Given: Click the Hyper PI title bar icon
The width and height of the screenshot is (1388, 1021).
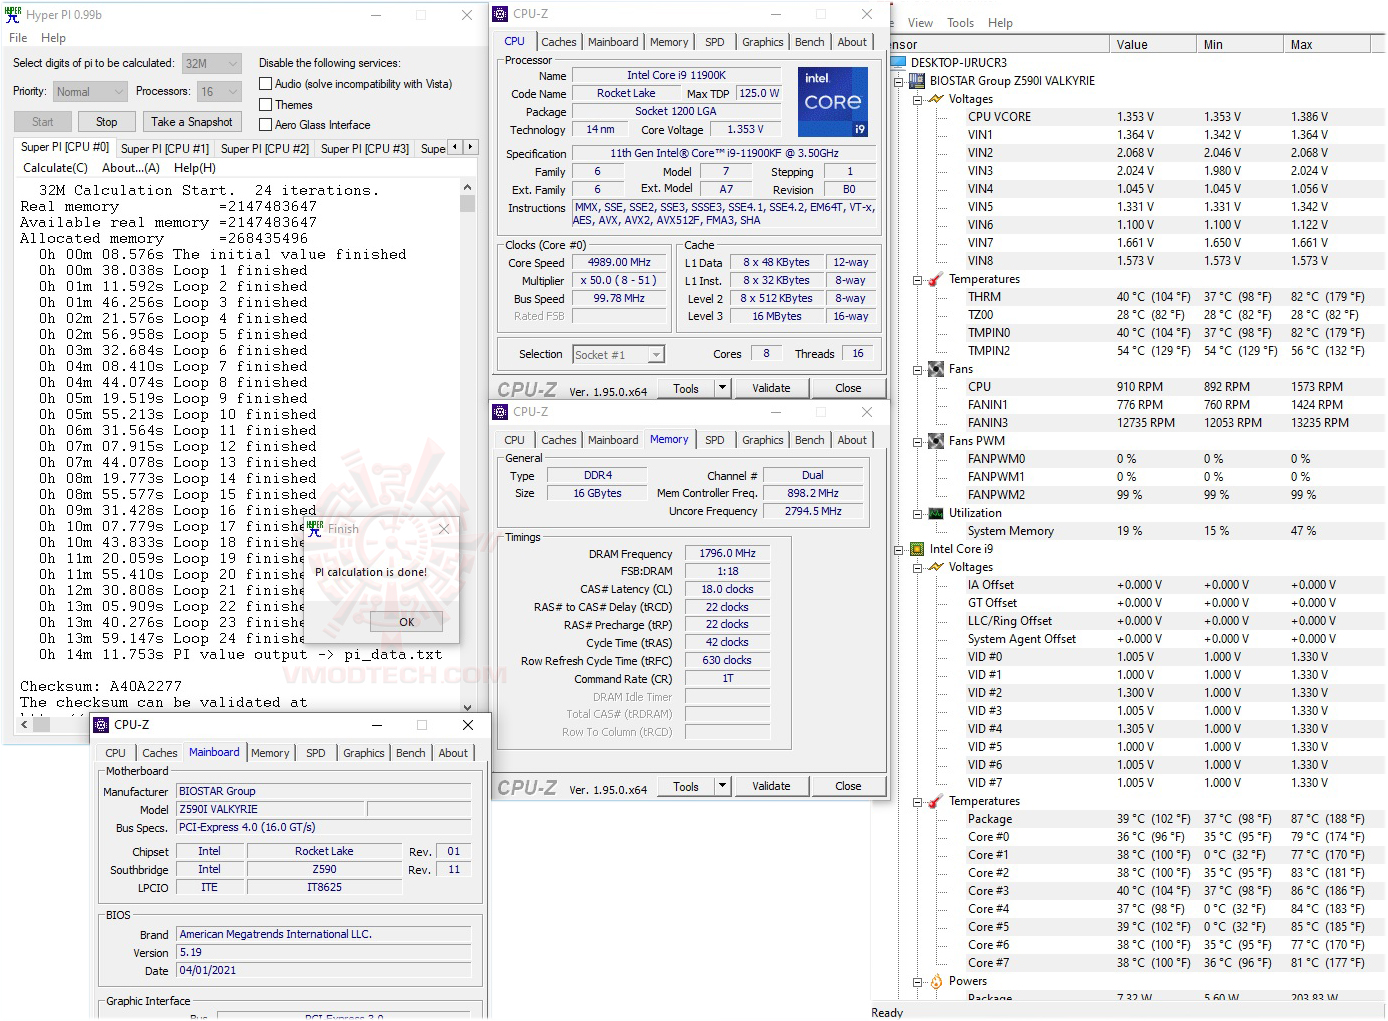Looking at the screenshot, I should point(13,15).
